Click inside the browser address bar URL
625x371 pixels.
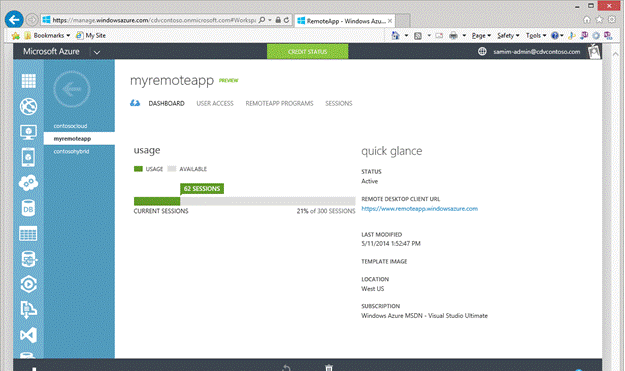(154, 20)
